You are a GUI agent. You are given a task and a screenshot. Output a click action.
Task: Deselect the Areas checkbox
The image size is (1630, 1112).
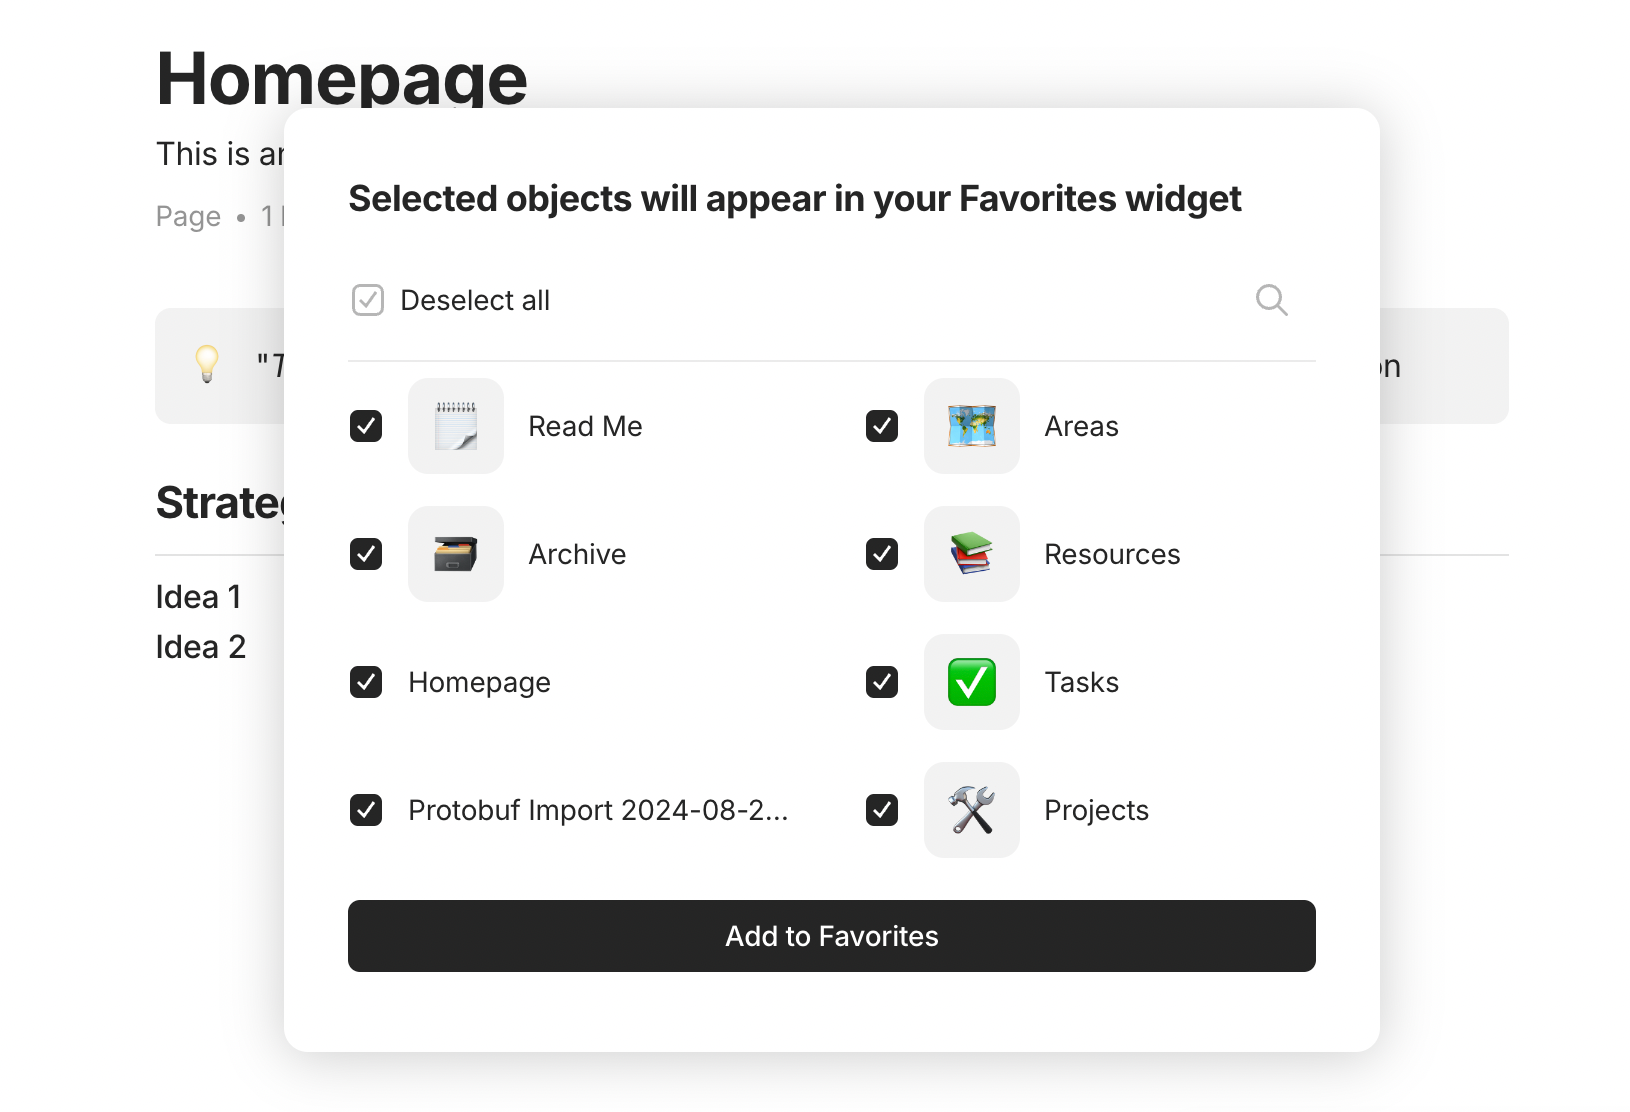click(882, 426)
